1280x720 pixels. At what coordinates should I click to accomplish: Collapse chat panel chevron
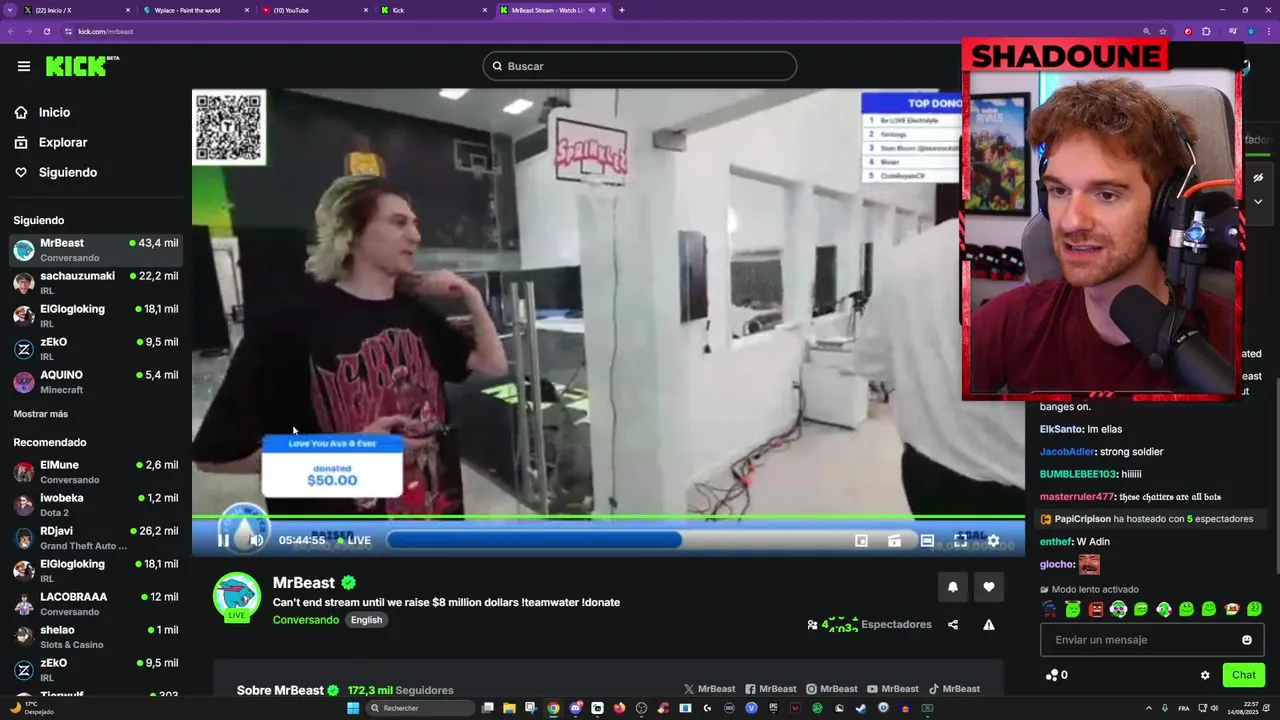click(x=1258, y=202)
